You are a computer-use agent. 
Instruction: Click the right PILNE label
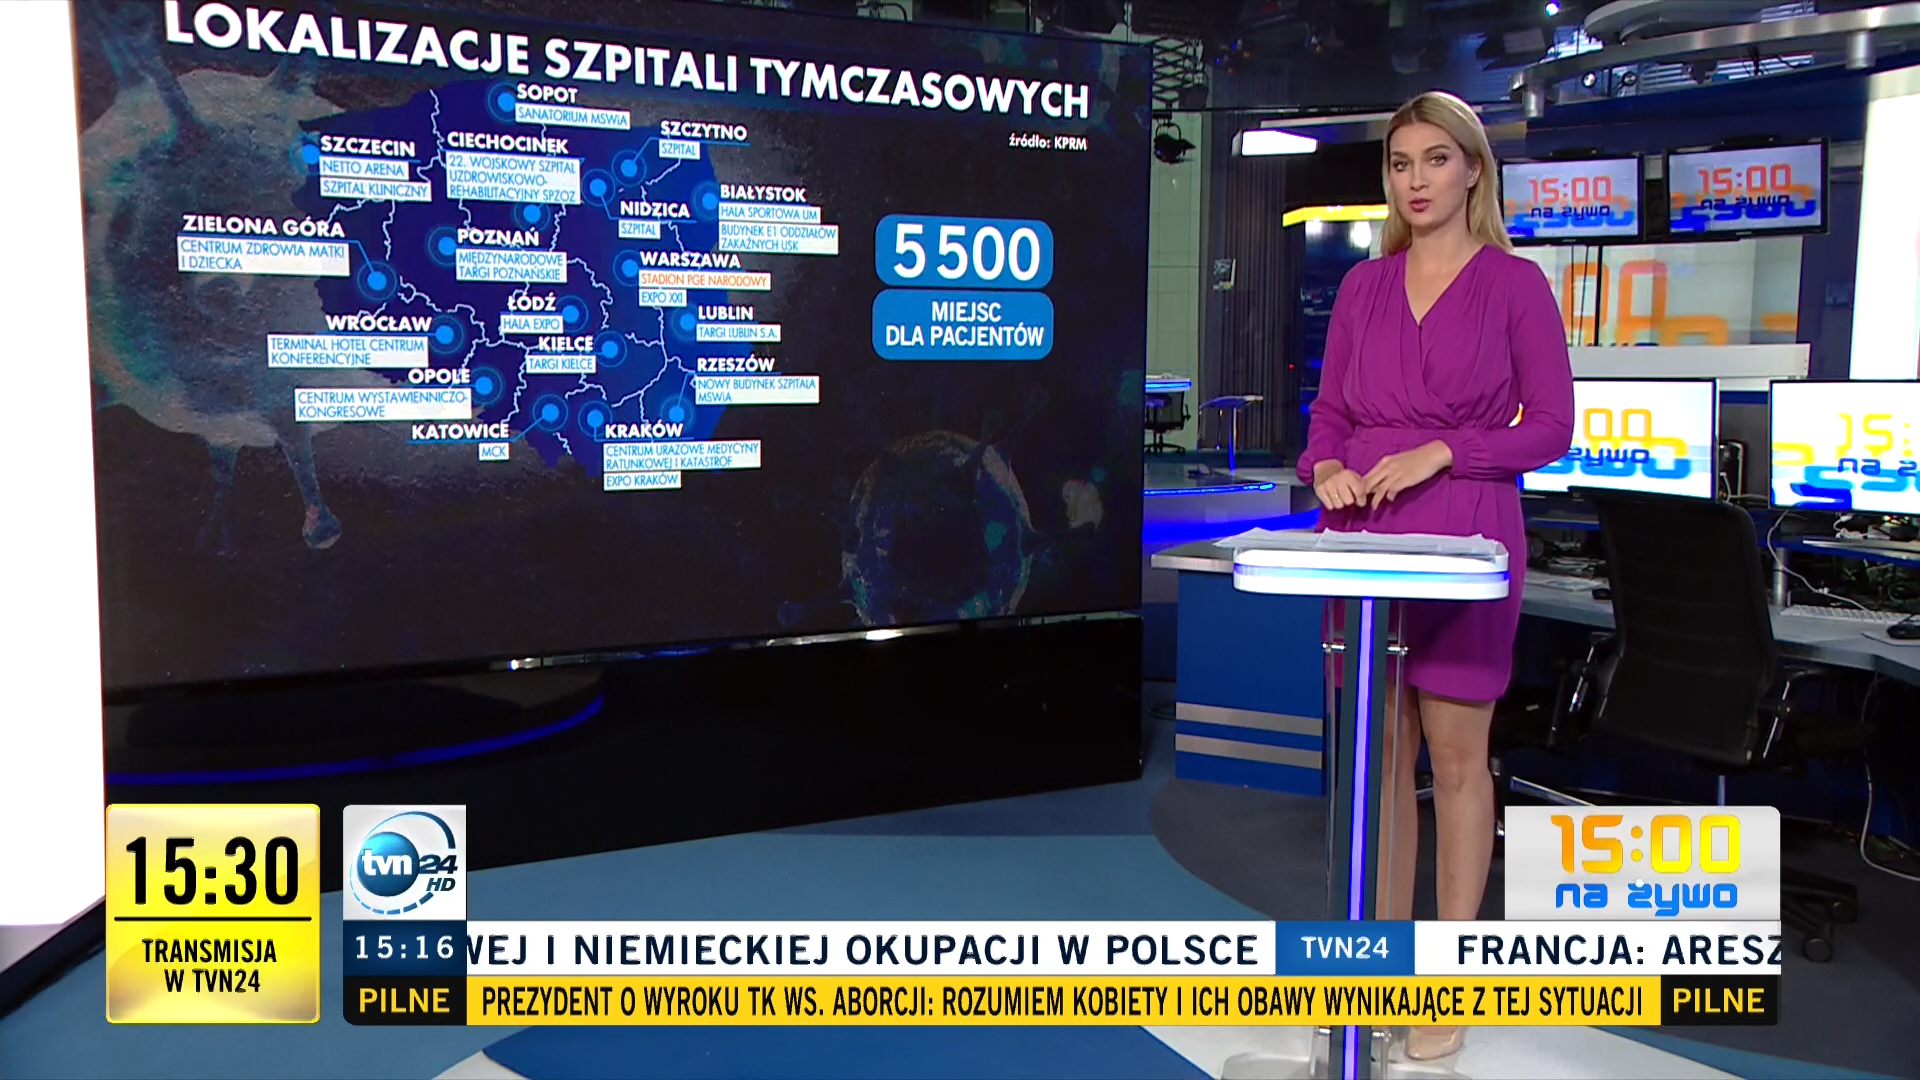tap(1718, 1000)
